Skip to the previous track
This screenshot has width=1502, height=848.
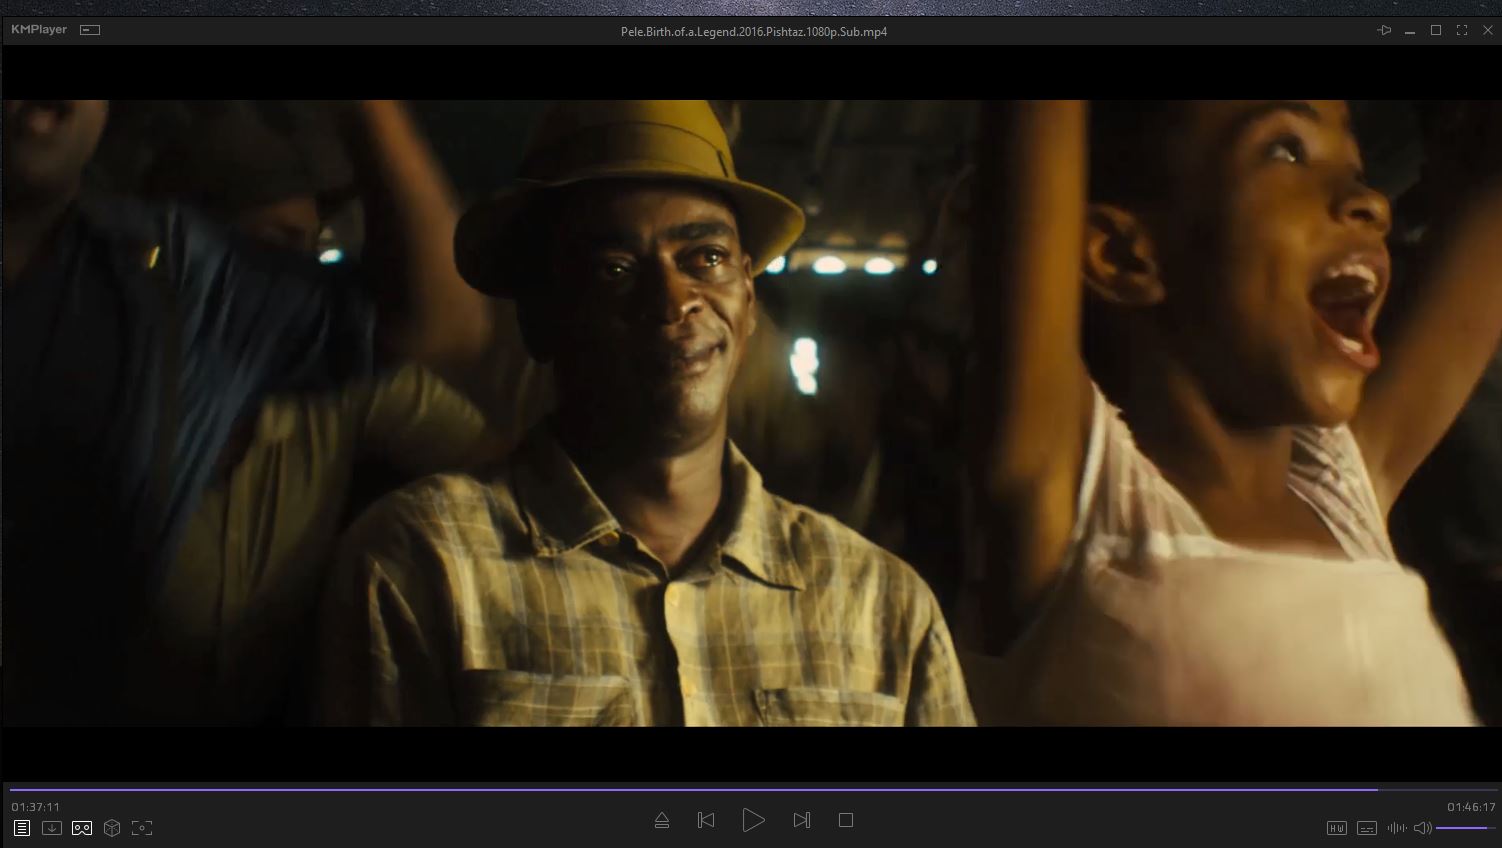tap(706, 820)
